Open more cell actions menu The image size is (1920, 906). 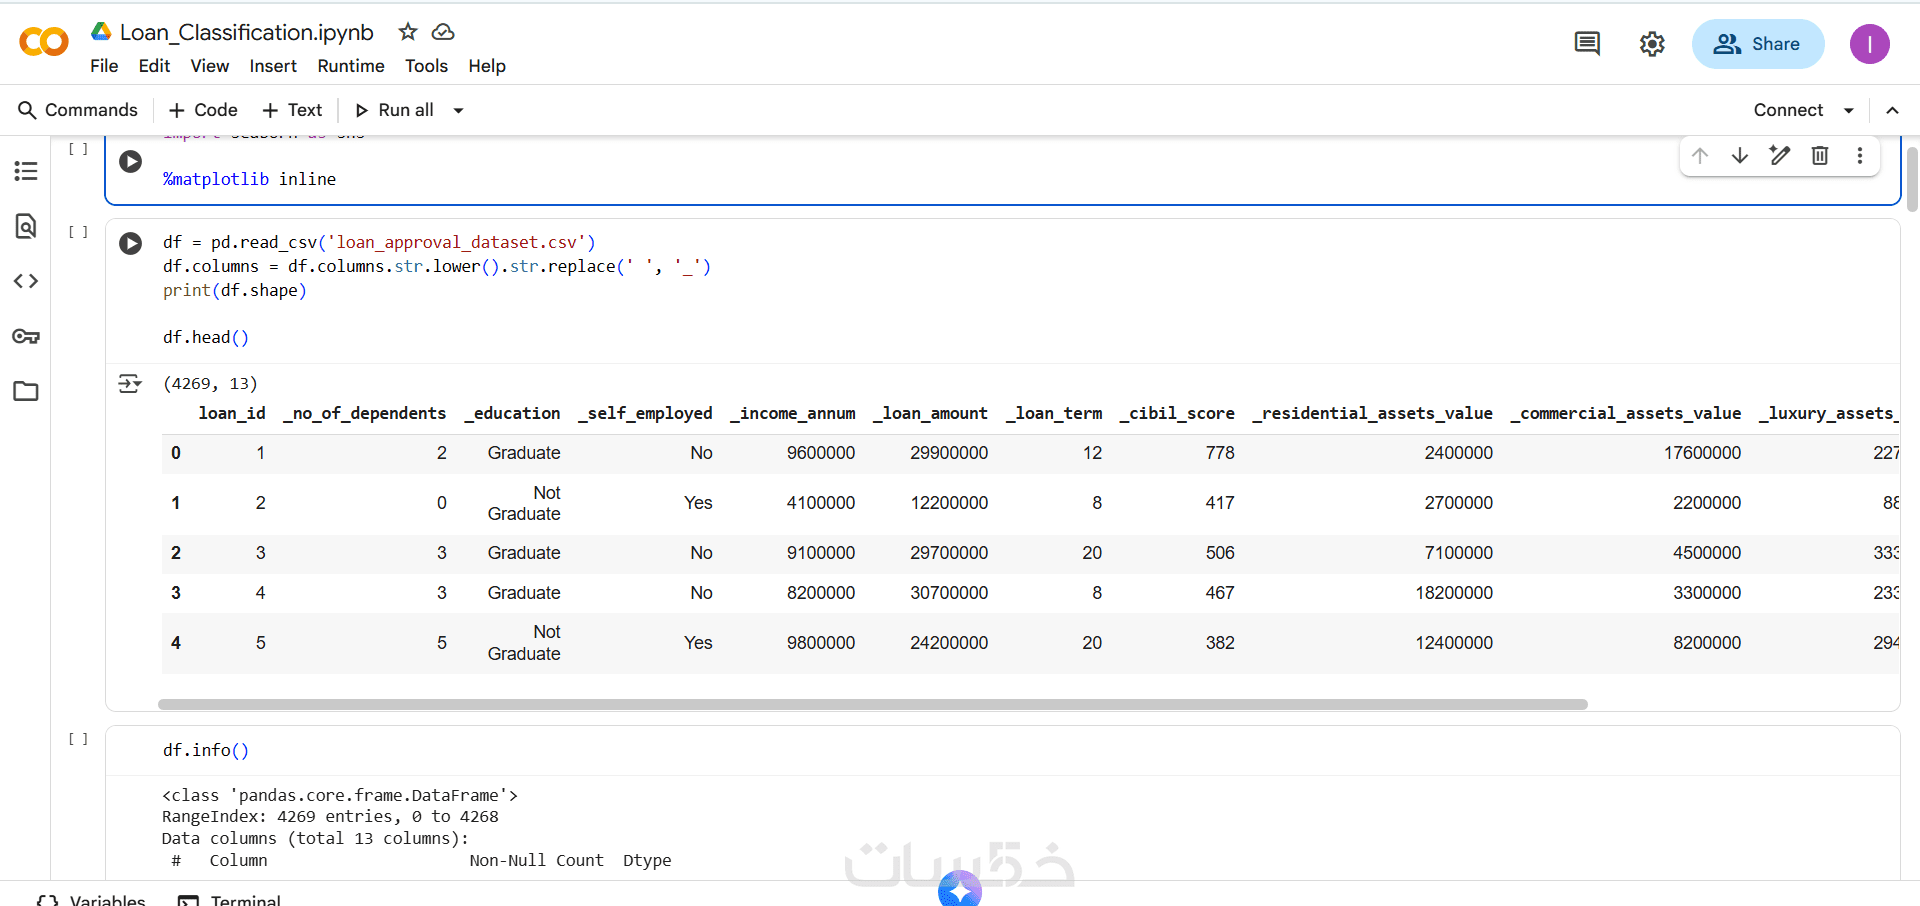(x=1860, y=155)
